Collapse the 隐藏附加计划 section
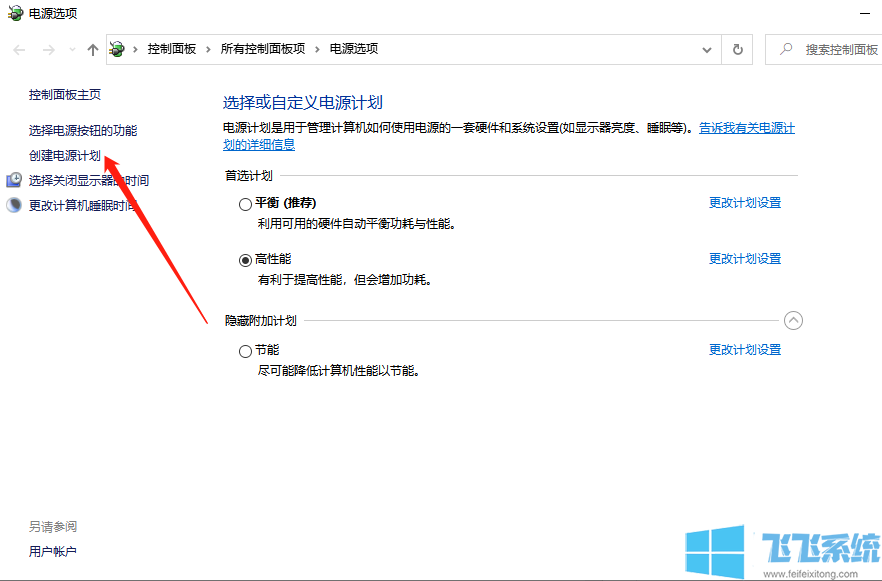 point(794,320)
